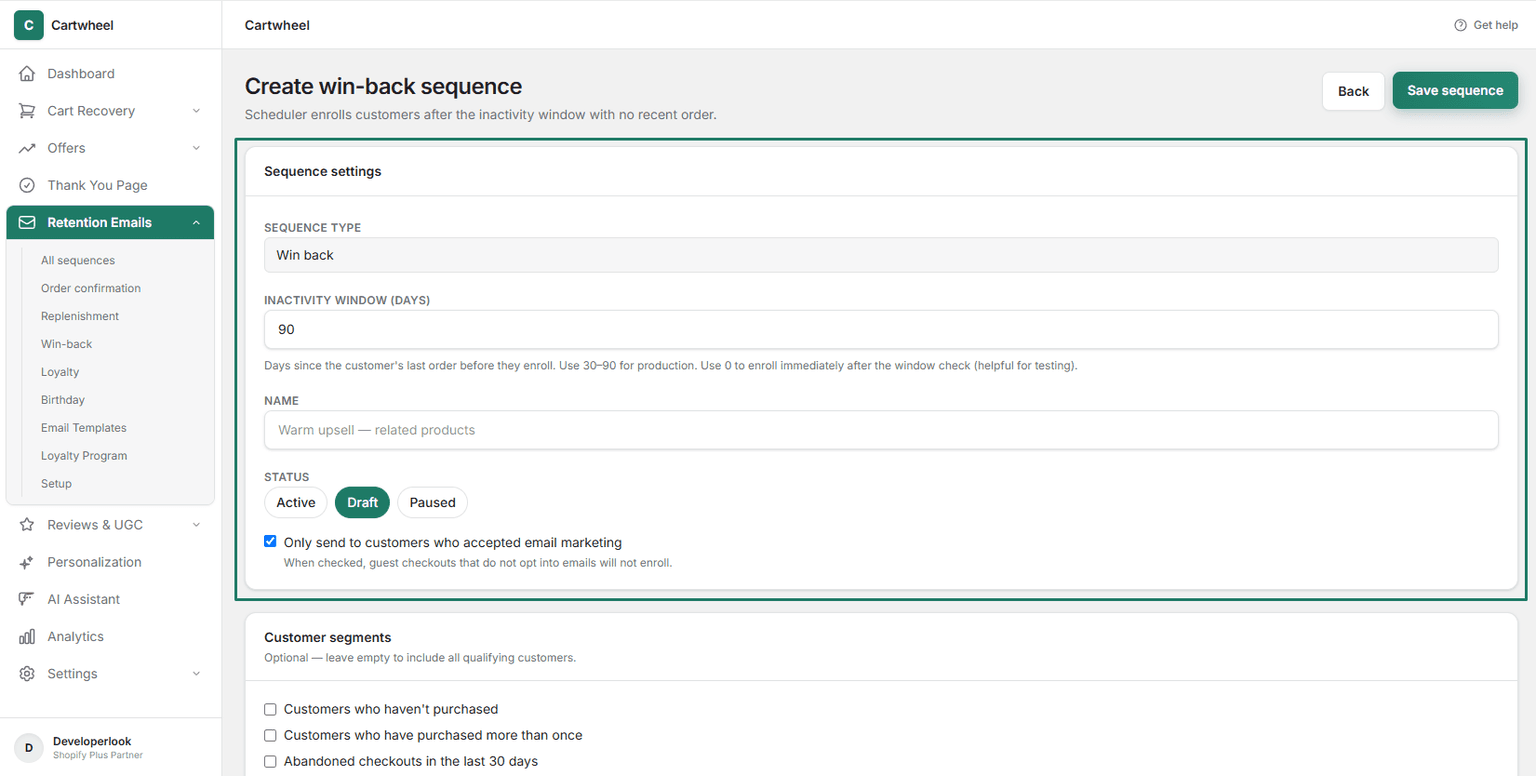Click the Thank You Page checkmark icon

[27, 185]
